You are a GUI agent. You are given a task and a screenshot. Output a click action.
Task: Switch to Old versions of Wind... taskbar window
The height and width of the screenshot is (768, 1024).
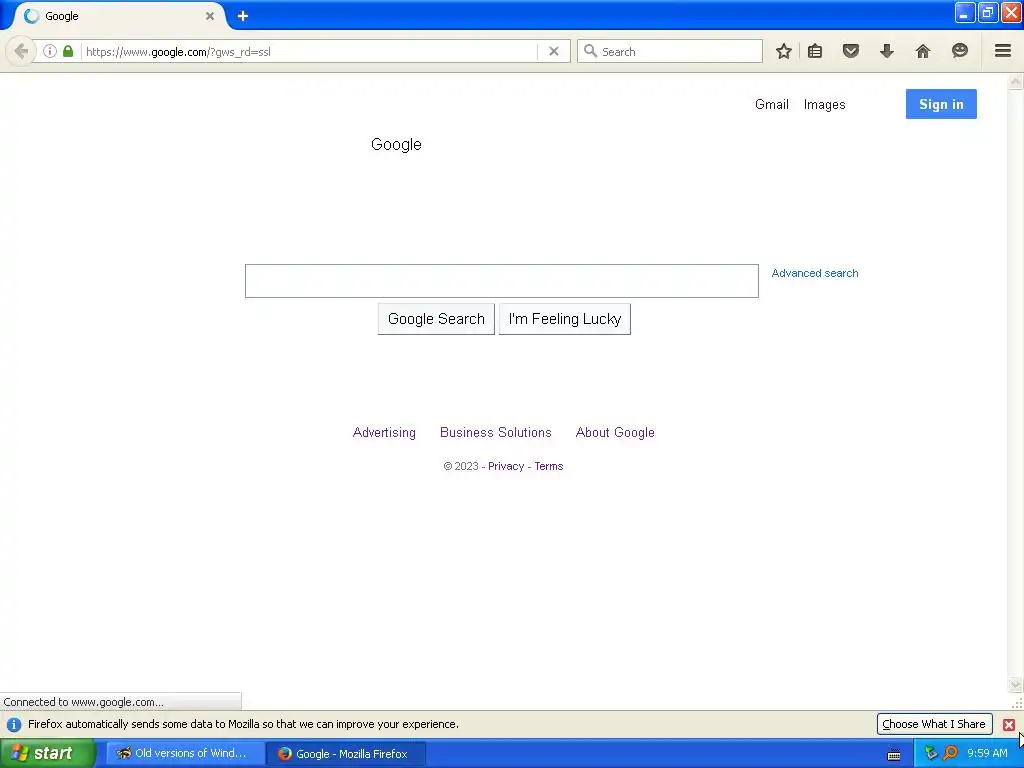(185, 754)
